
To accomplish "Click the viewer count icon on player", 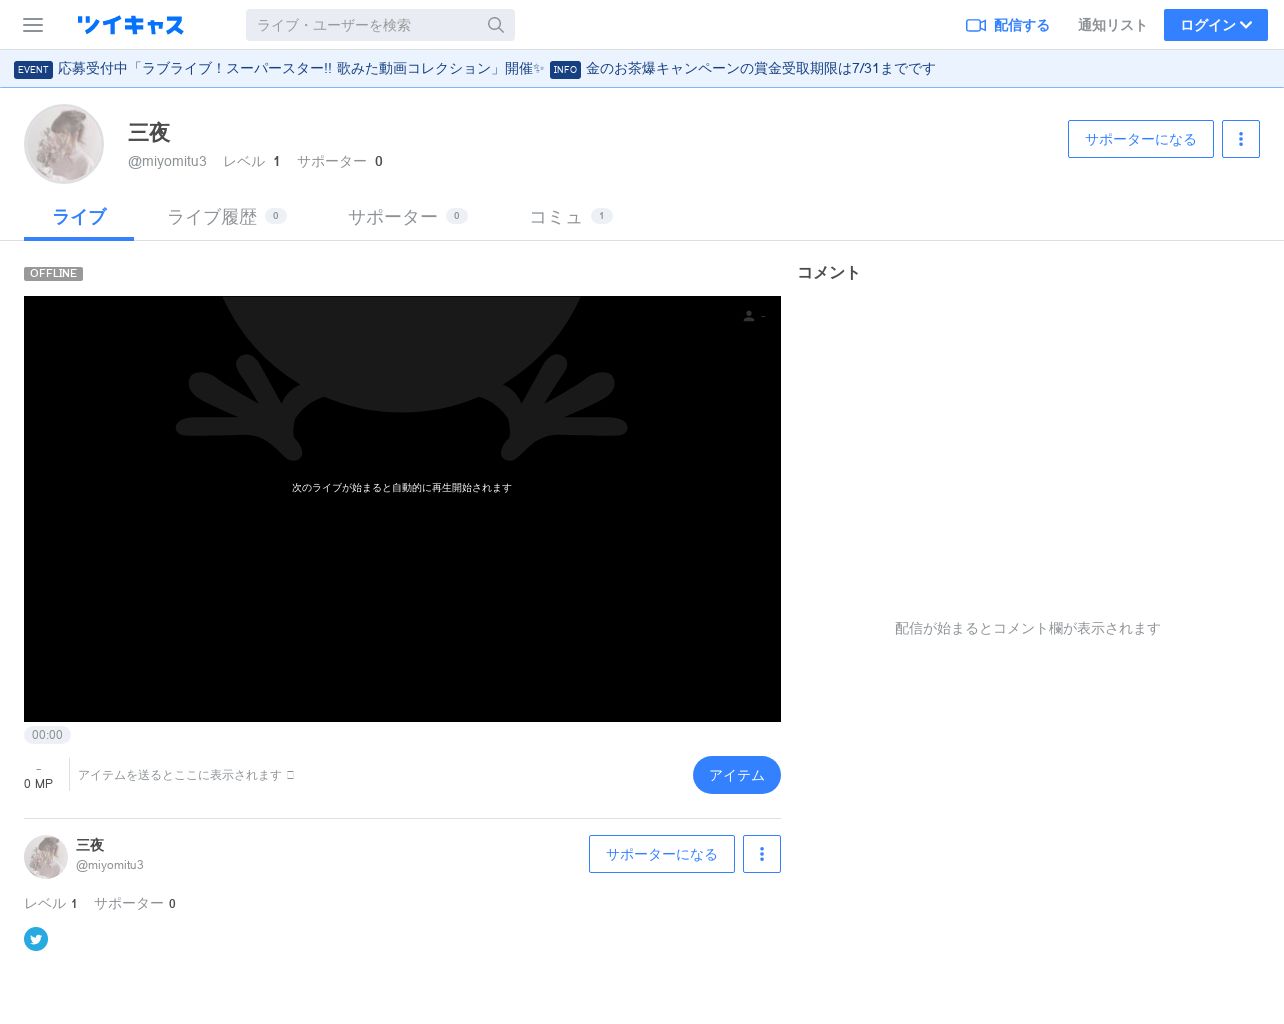I will tap(749, 316).
